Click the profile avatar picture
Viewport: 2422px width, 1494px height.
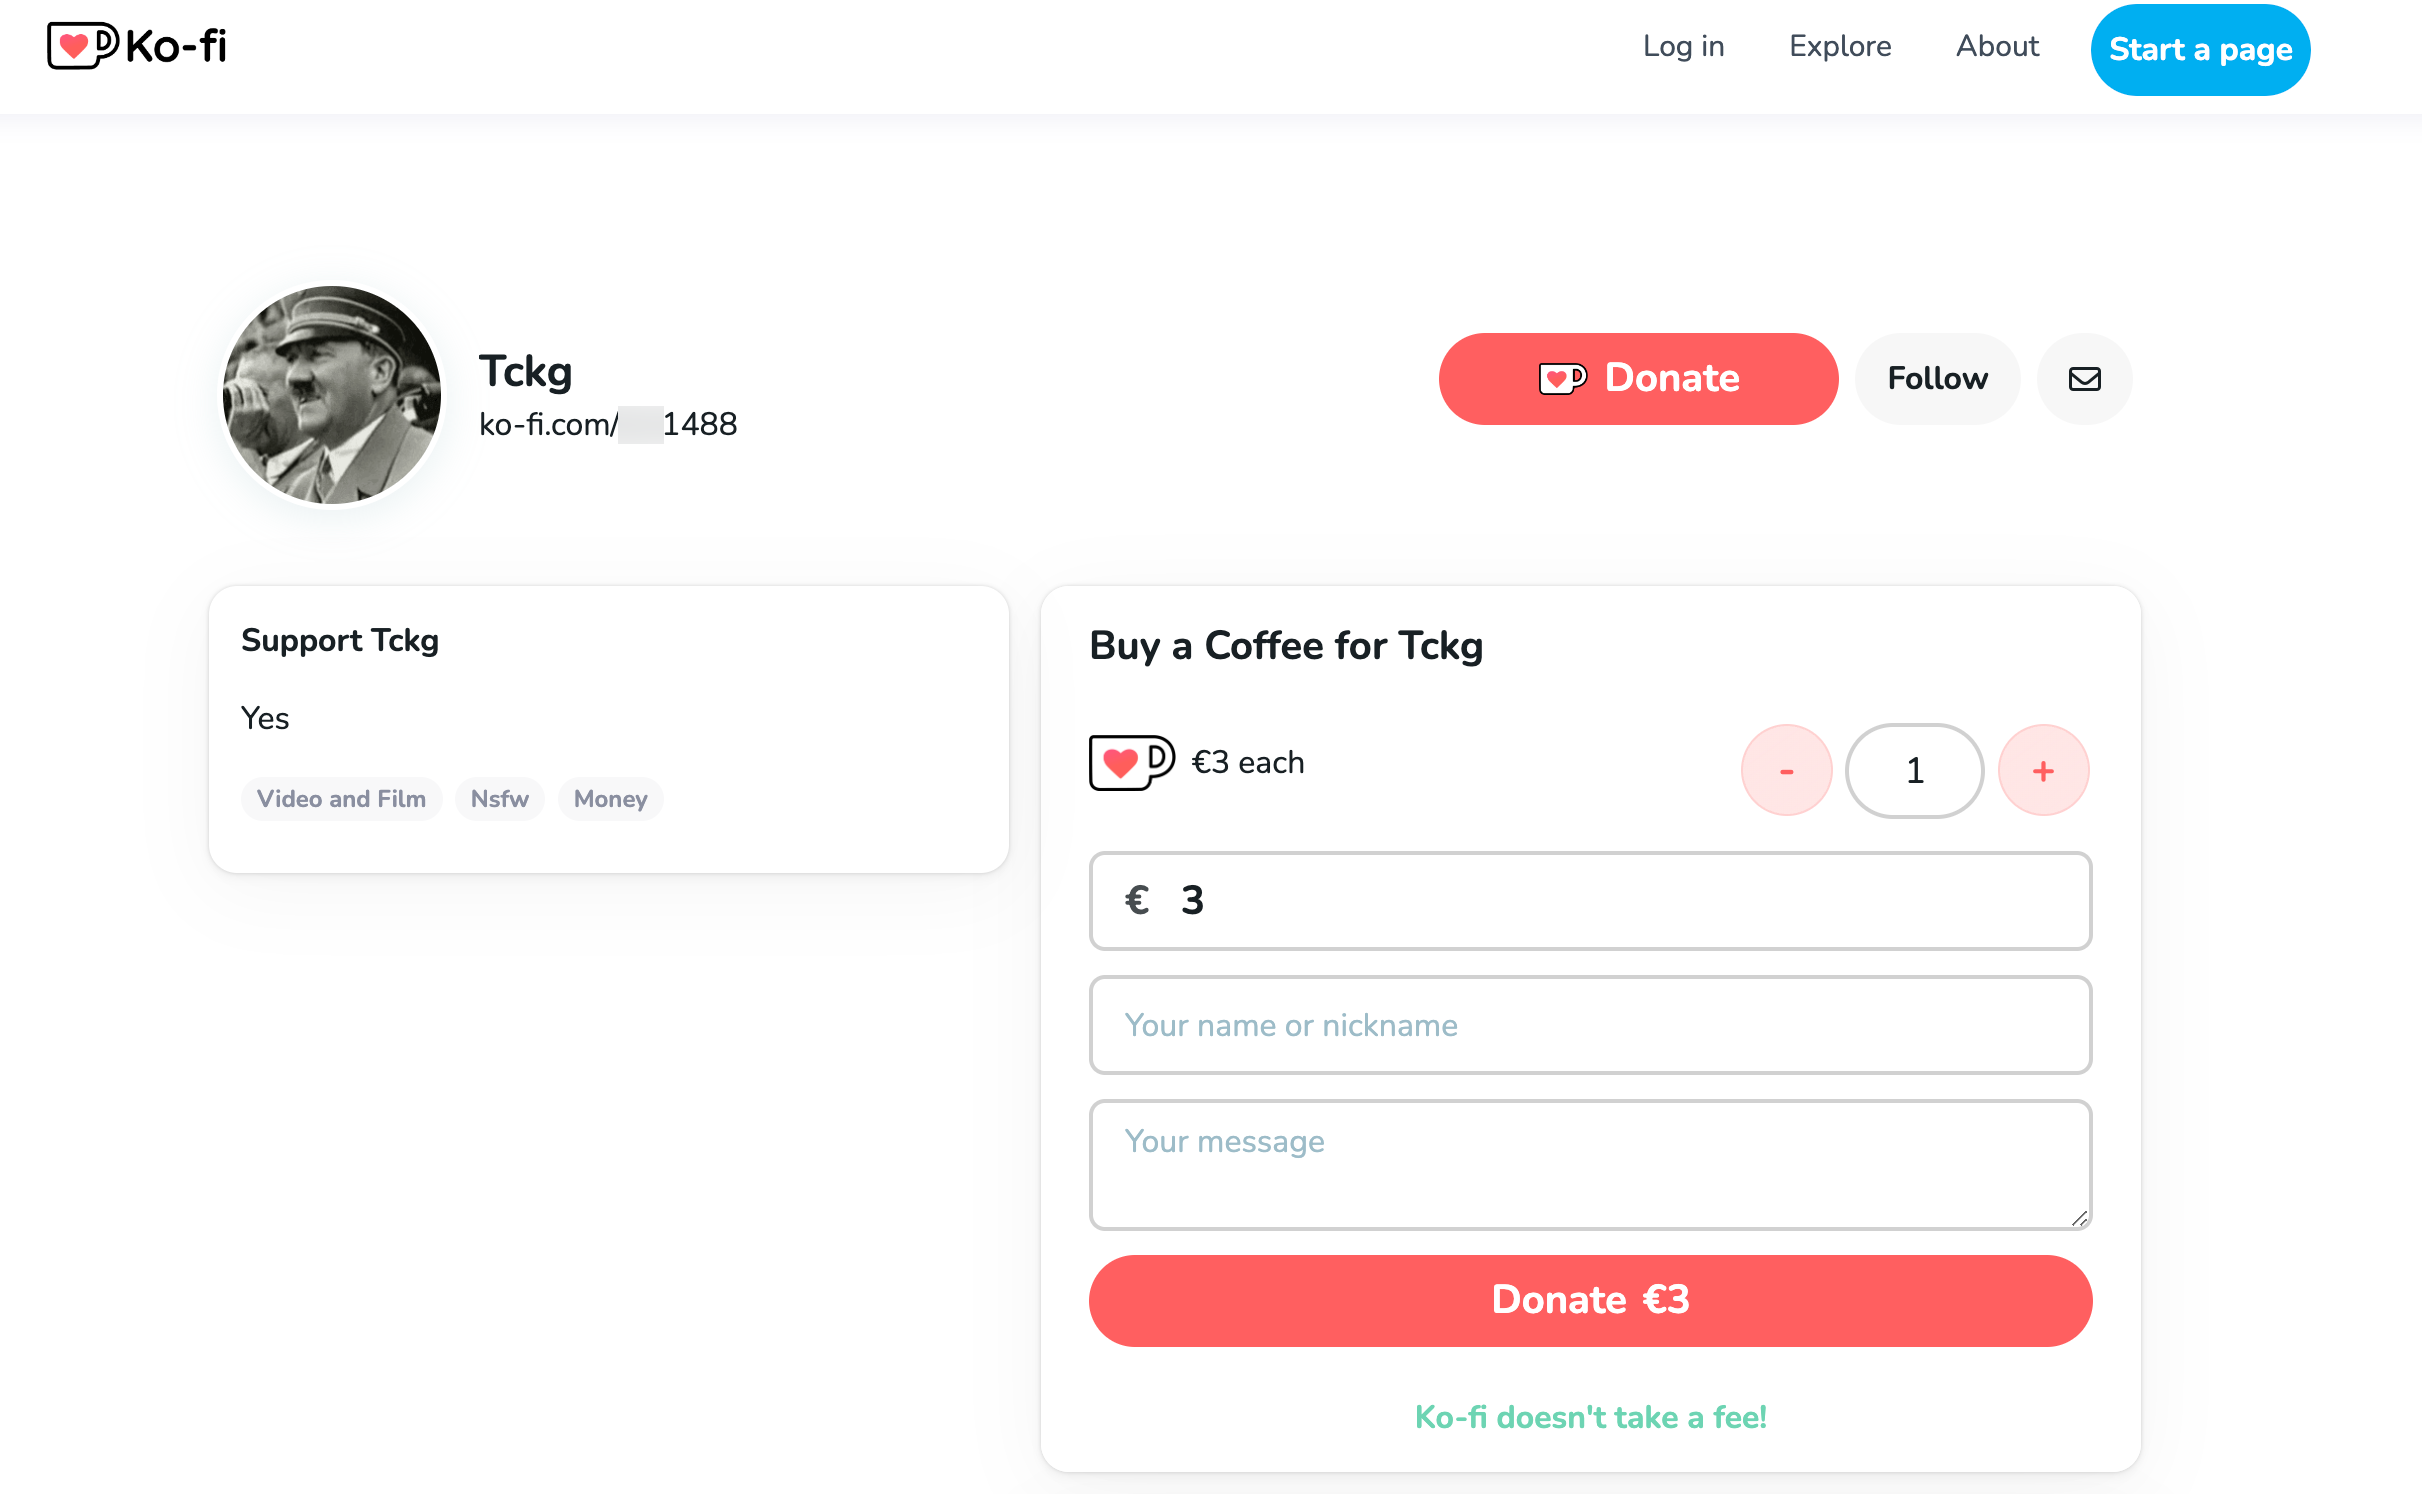point(332,395)
